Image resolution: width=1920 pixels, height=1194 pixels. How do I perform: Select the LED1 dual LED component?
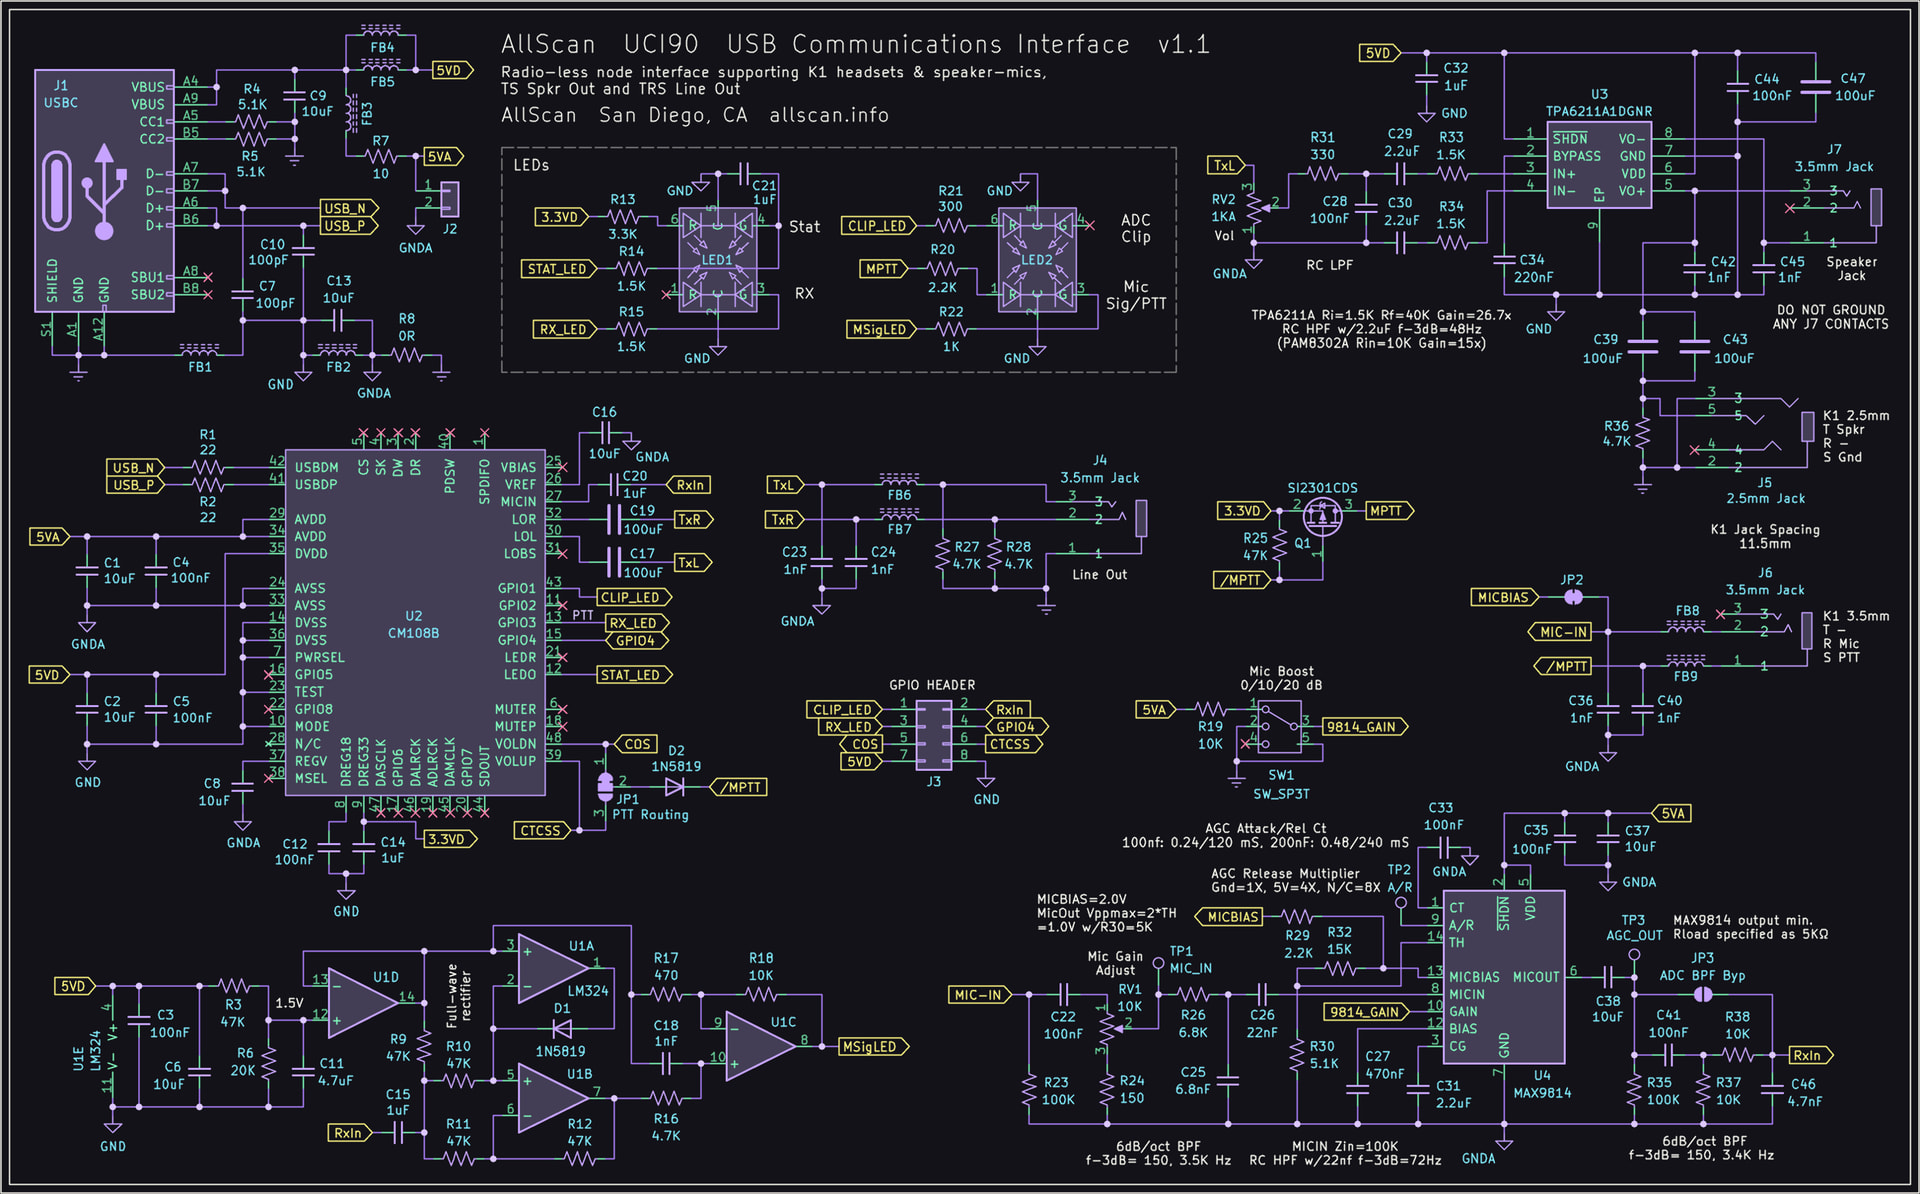[x=717, y=260]
